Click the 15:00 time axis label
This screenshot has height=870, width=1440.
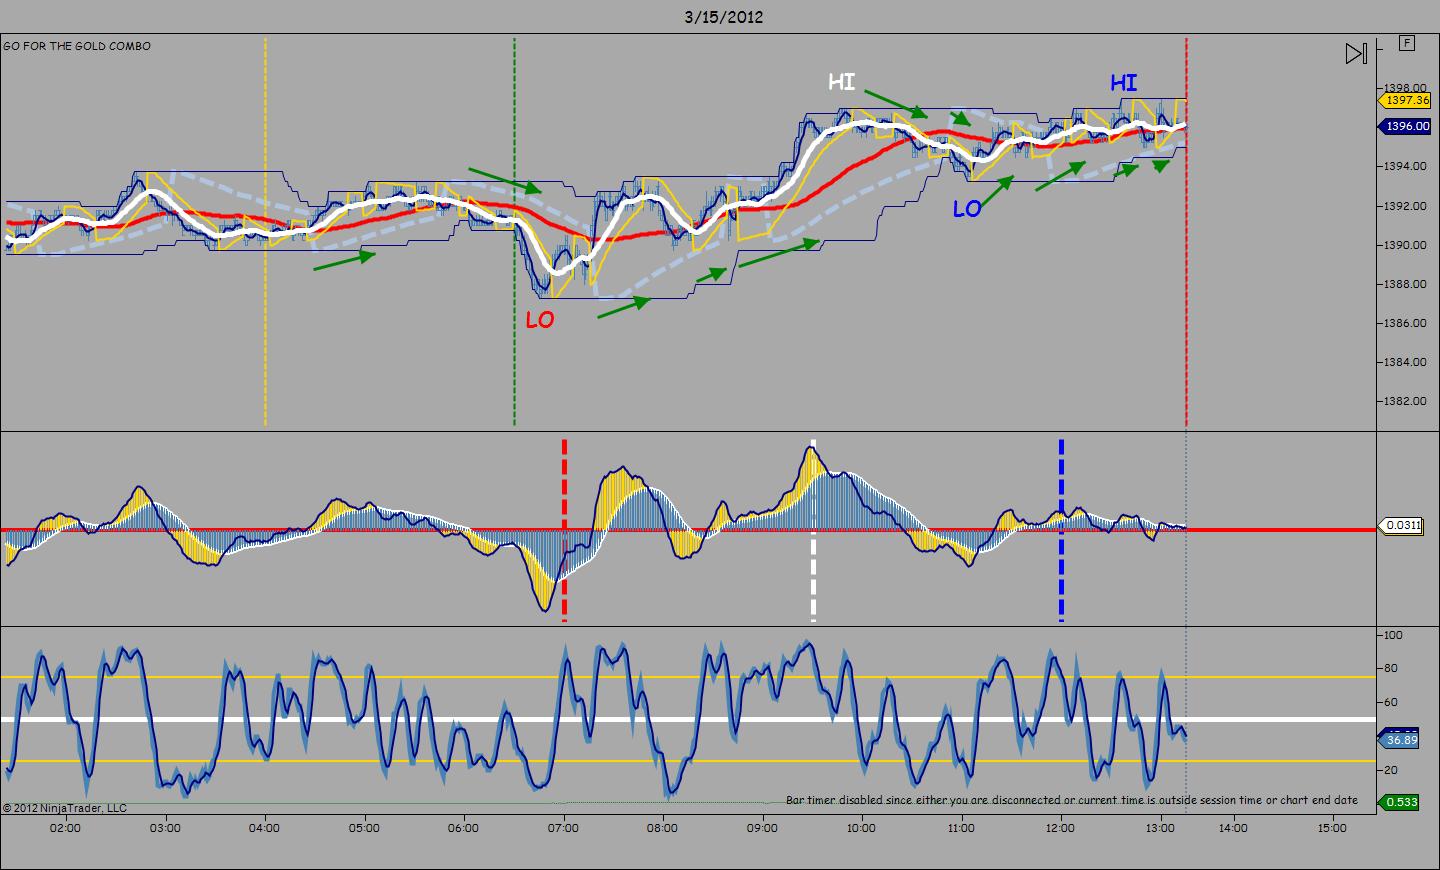click(1332, 827)
